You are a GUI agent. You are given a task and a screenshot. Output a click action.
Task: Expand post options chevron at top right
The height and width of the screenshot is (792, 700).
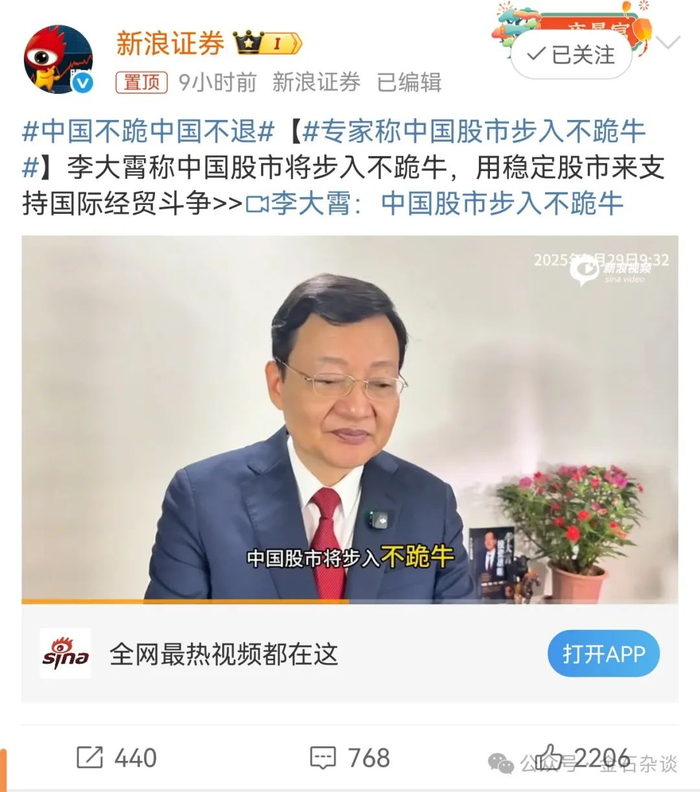[x=668, y=42]
